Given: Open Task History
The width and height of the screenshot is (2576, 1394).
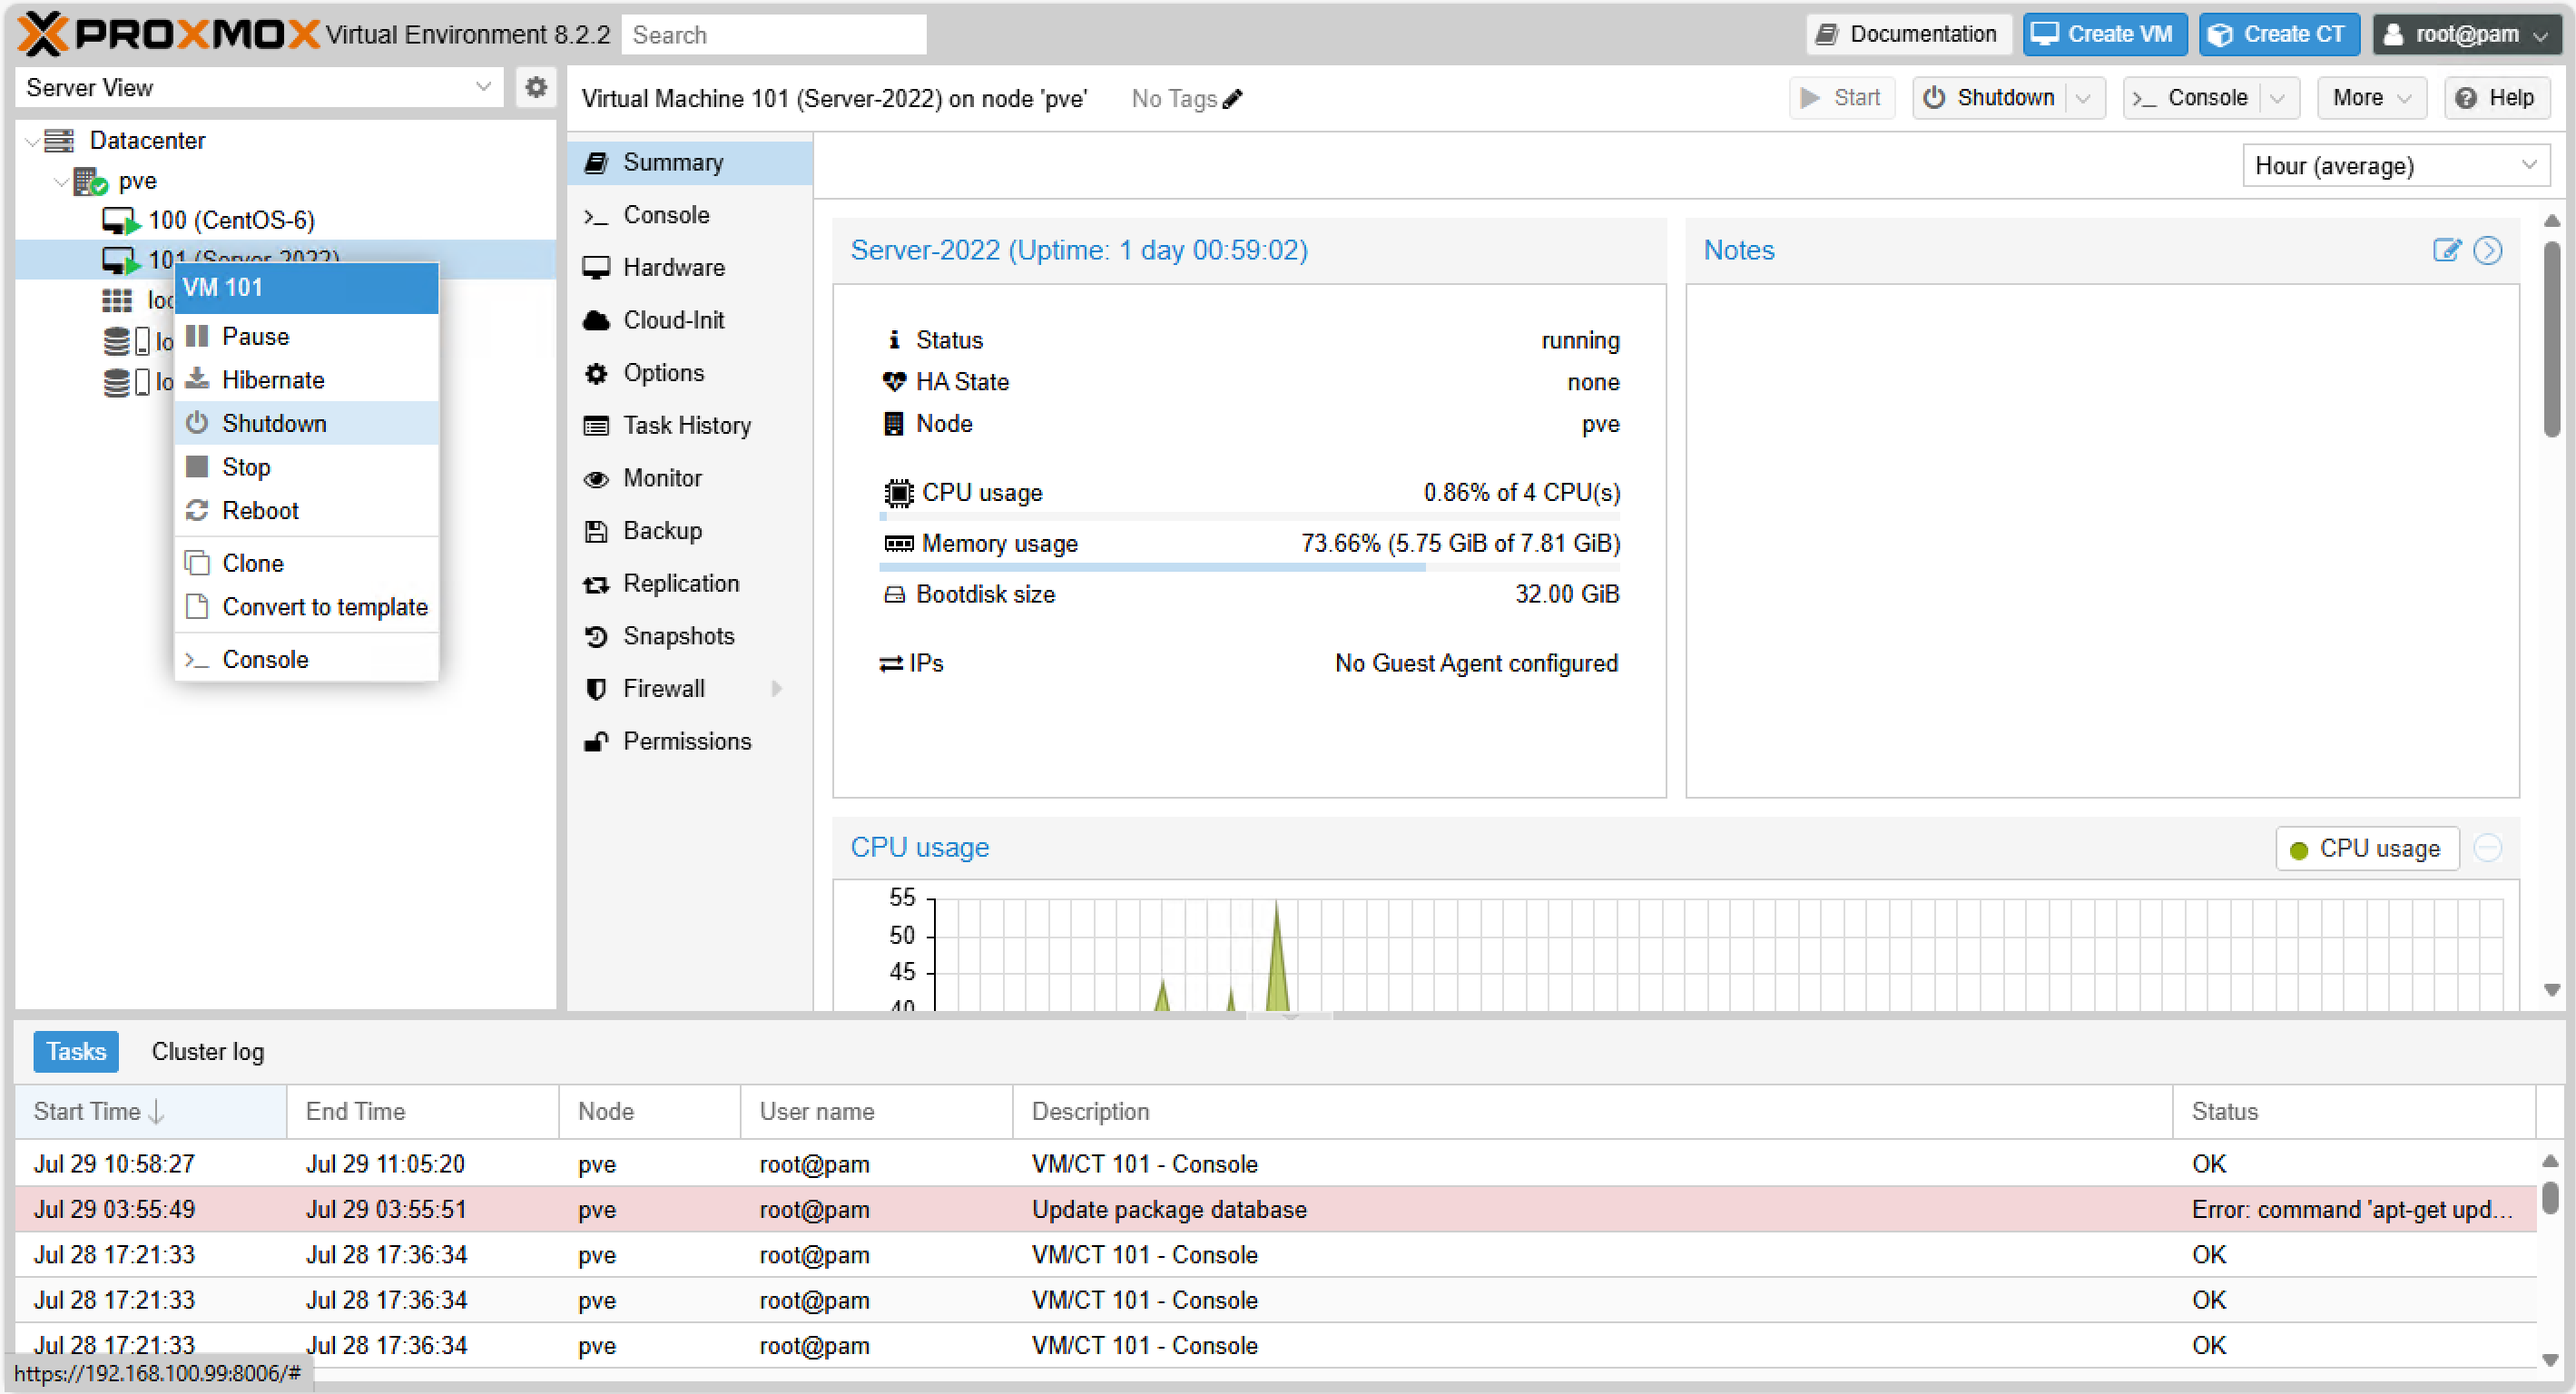Looking at the screenshot, I should click(690, 425).
